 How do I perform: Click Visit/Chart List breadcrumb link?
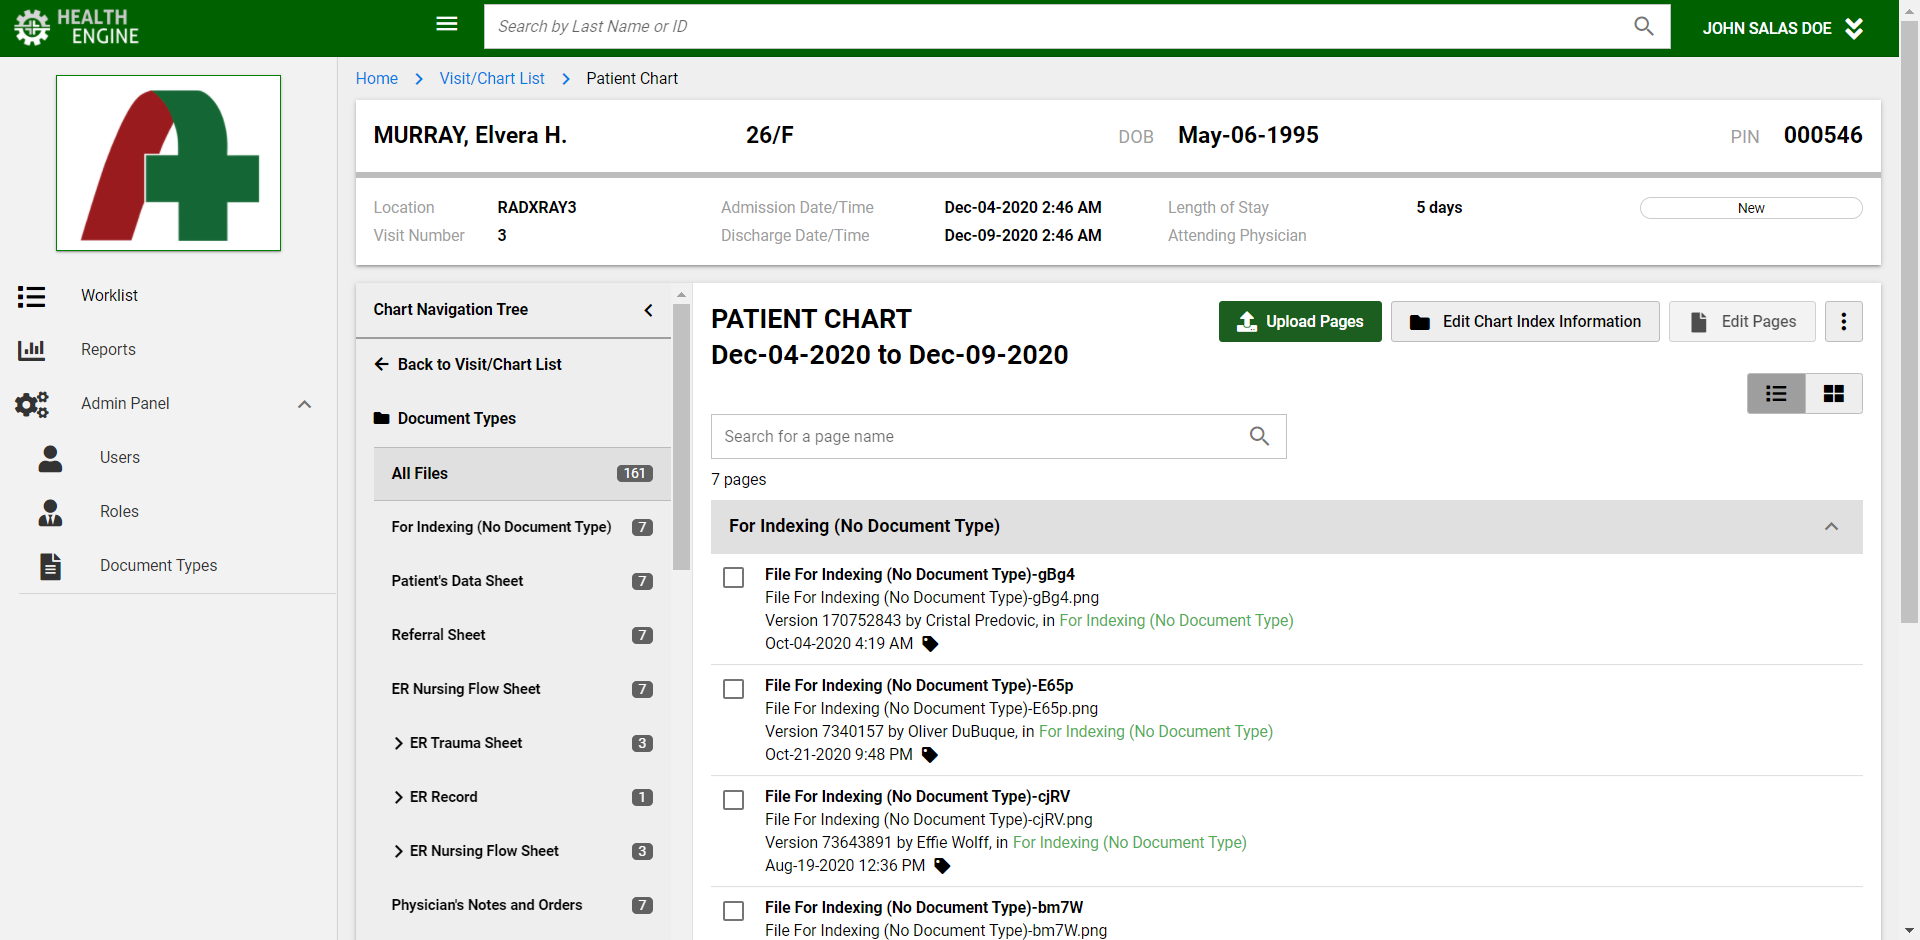tap(492, 79)
